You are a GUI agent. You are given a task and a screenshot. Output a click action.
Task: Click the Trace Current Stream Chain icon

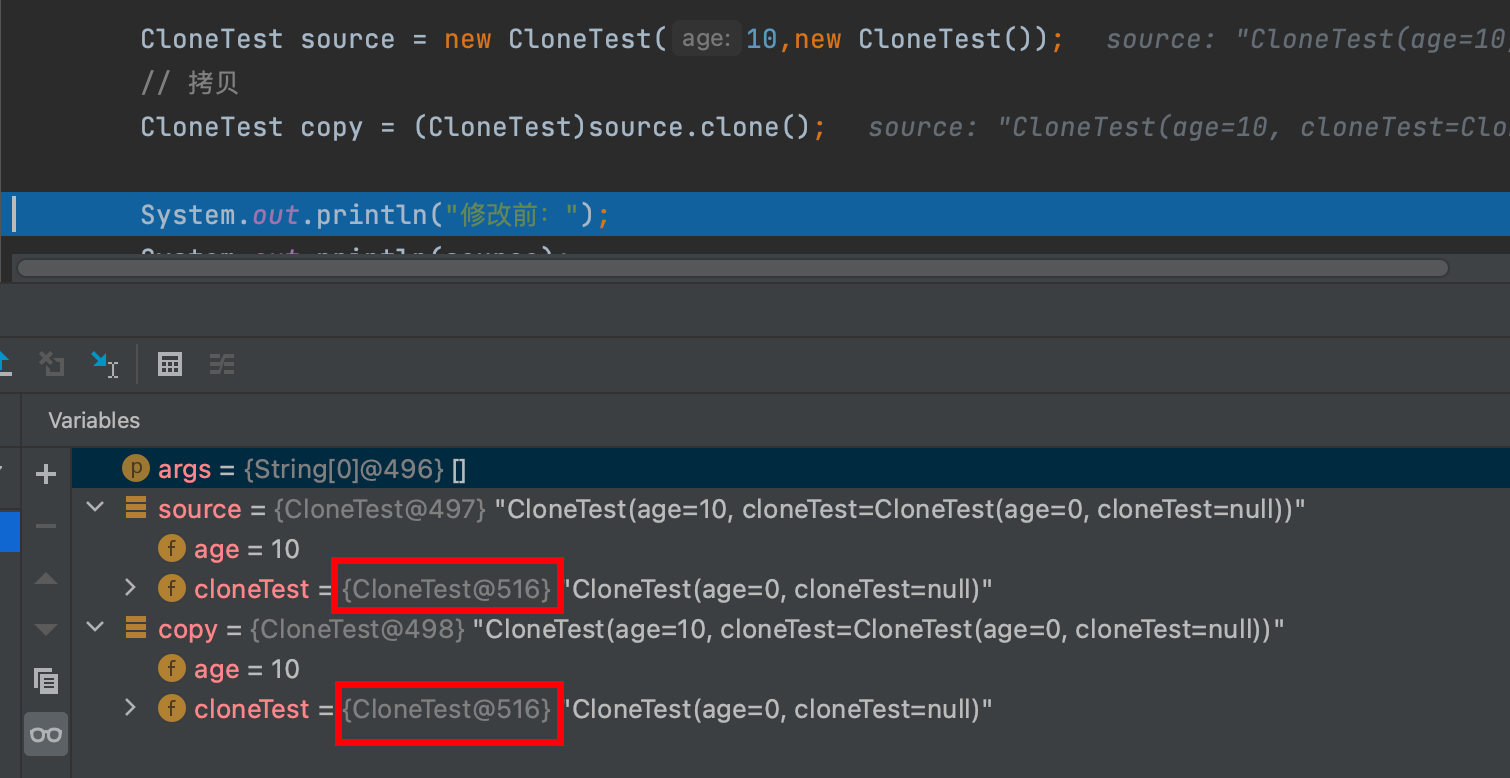(222, 365)
